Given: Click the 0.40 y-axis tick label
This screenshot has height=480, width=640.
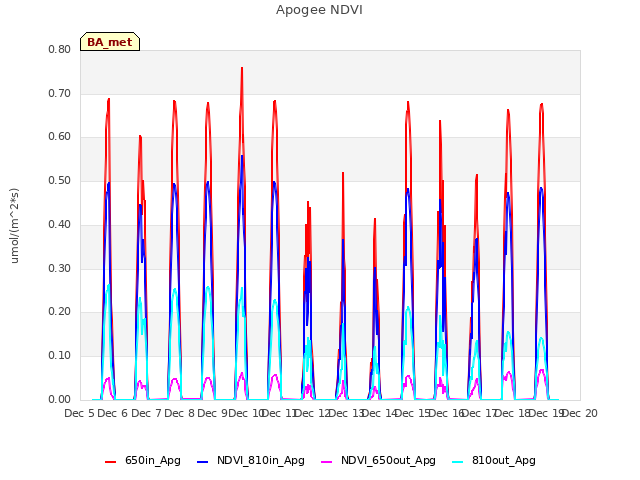Looking at the screenshot, I should tap(60, 224).
